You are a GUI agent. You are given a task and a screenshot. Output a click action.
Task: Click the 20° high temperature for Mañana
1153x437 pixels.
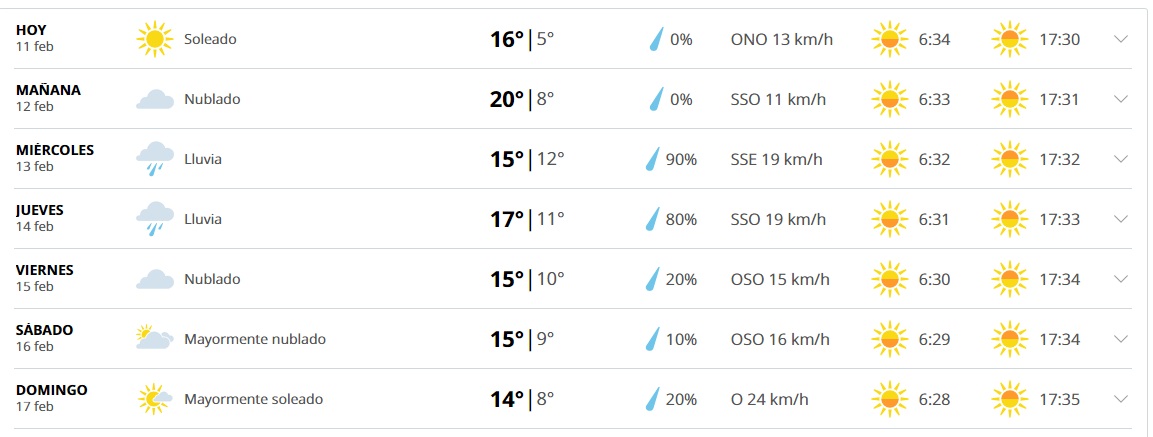[506, 99]
